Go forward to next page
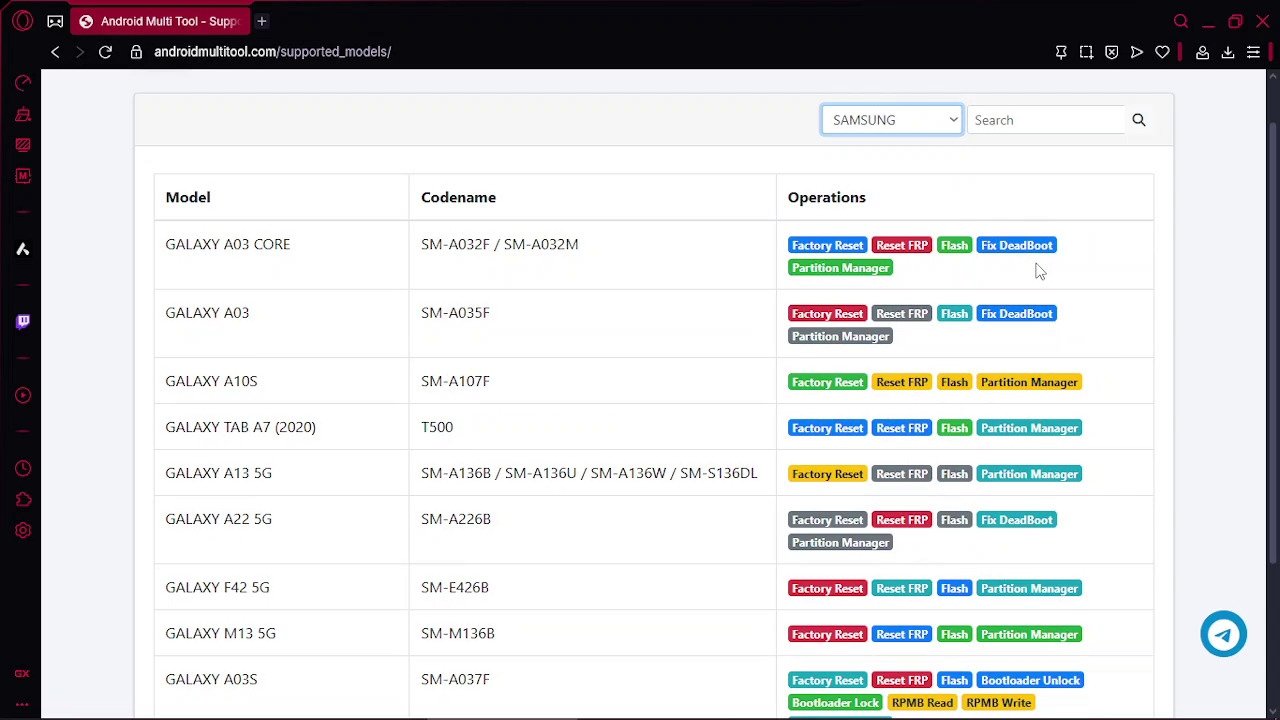This screenshot has width=1280, height=720. (80, 52)
